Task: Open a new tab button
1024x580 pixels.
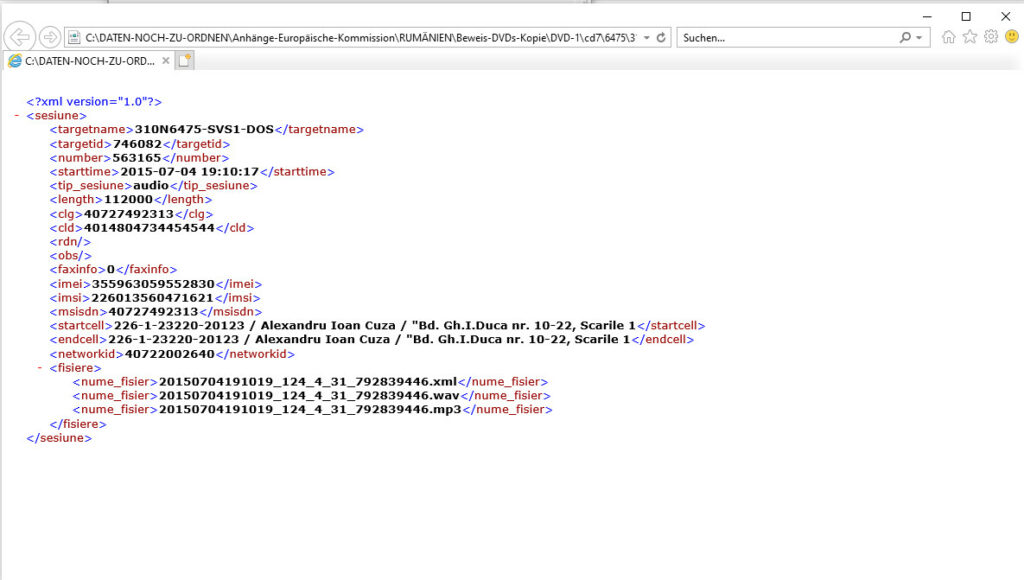Action: tap(185, 61)
